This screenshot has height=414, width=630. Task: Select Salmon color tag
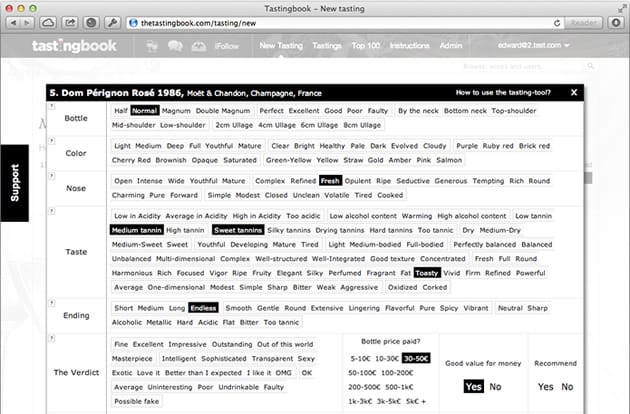(x=449, y=160)
